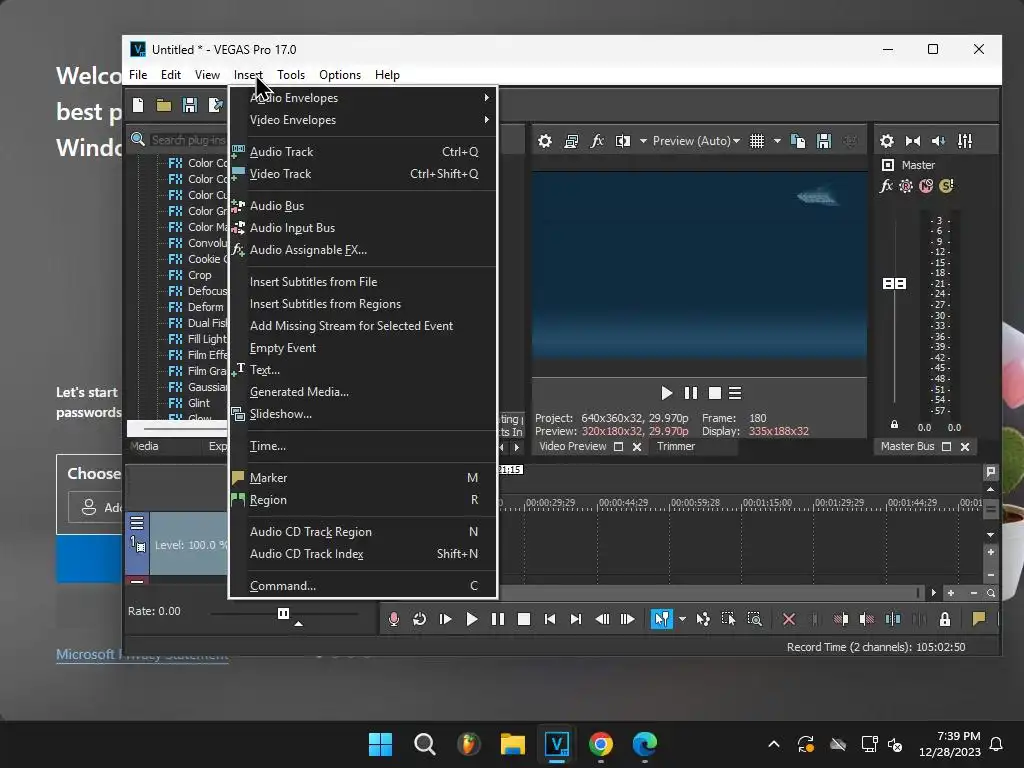
Task: Select Generated Media... menu entry
Action: click(x=363, y=392)
